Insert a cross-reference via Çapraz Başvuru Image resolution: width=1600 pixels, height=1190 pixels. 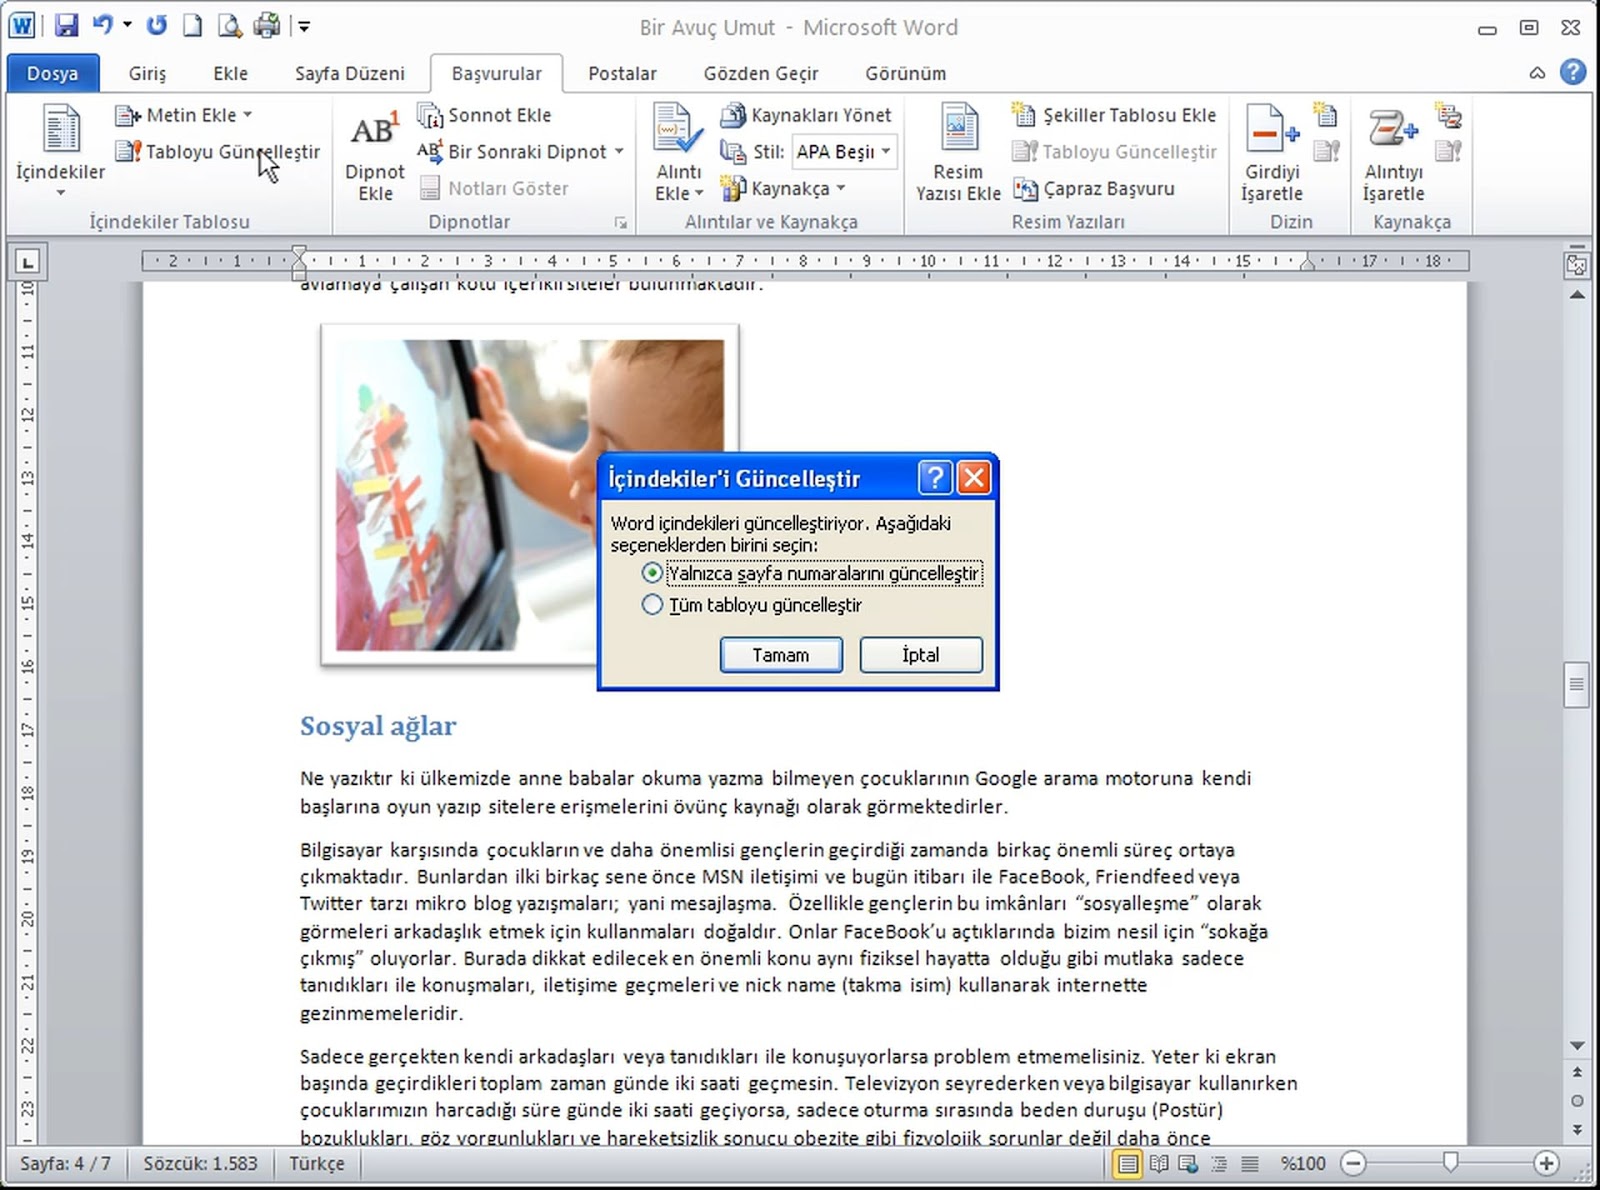click(1096, 188)
